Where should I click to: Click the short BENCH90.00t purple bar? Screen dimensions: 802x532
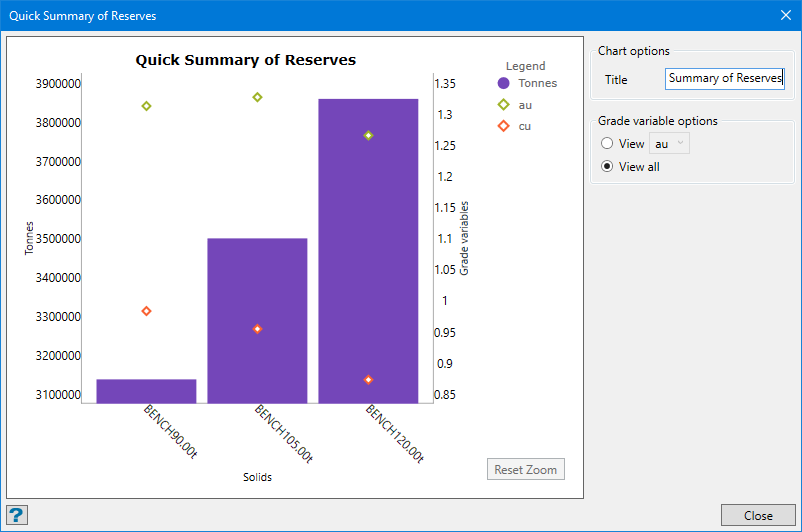click(146, 391)
